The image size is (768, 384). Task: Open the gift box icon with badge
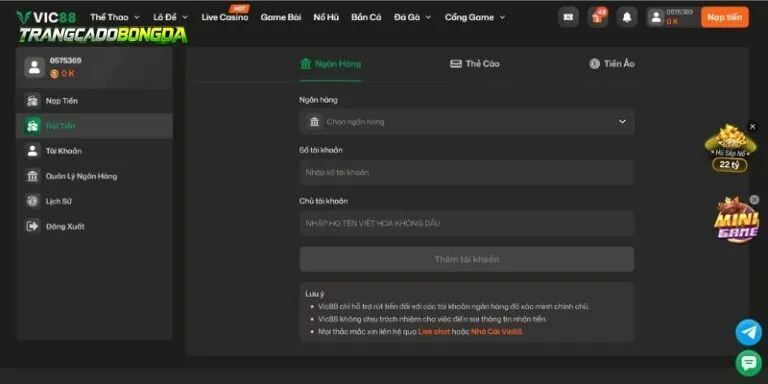(598, 17)
